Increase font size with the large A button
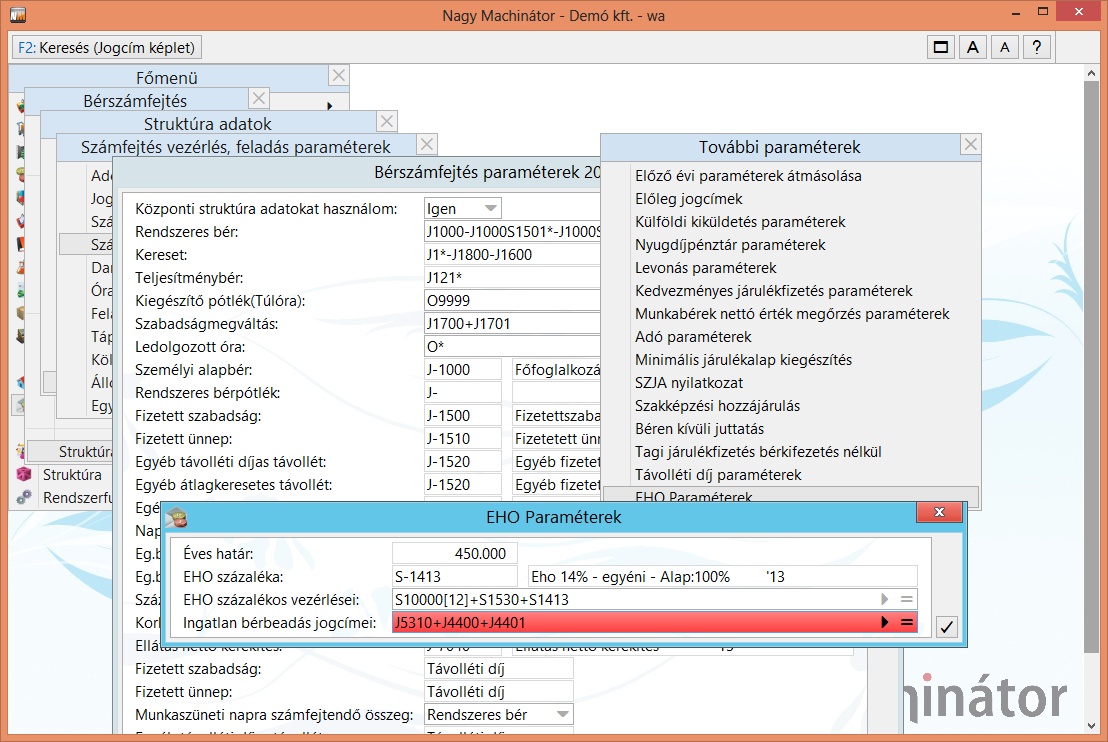Viewport: 1108px width, 742px height. pyautogui.click(x=973, y=47)
